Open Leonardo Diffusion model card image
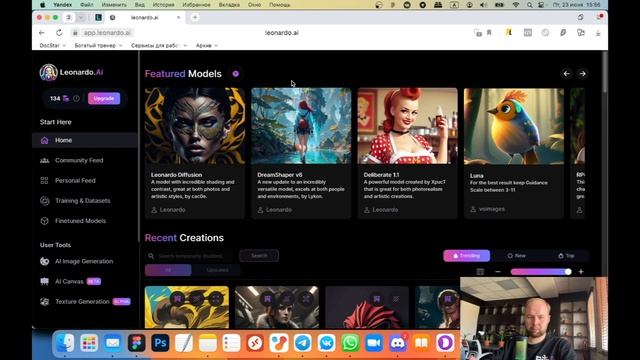 (x=195, y=126)
